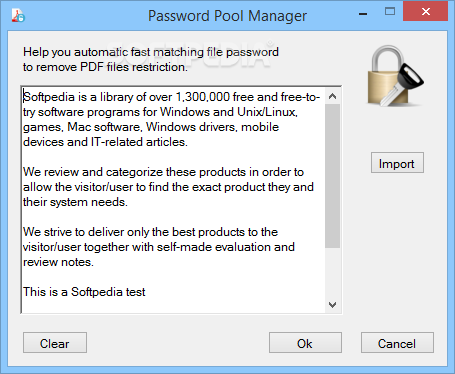Click the padlock and key image
455x374 pixels.
[396, 76]
